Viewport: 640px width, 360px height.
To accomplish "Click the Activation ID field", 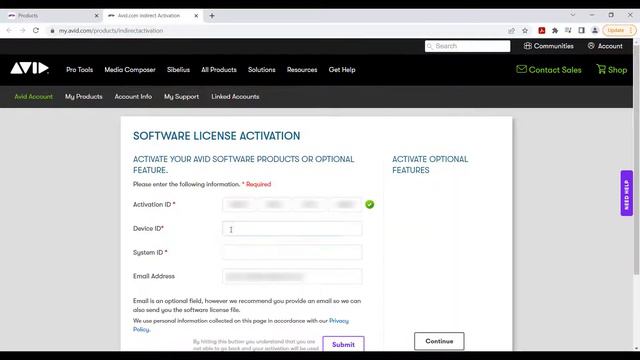I will click(x=292, y=204).
